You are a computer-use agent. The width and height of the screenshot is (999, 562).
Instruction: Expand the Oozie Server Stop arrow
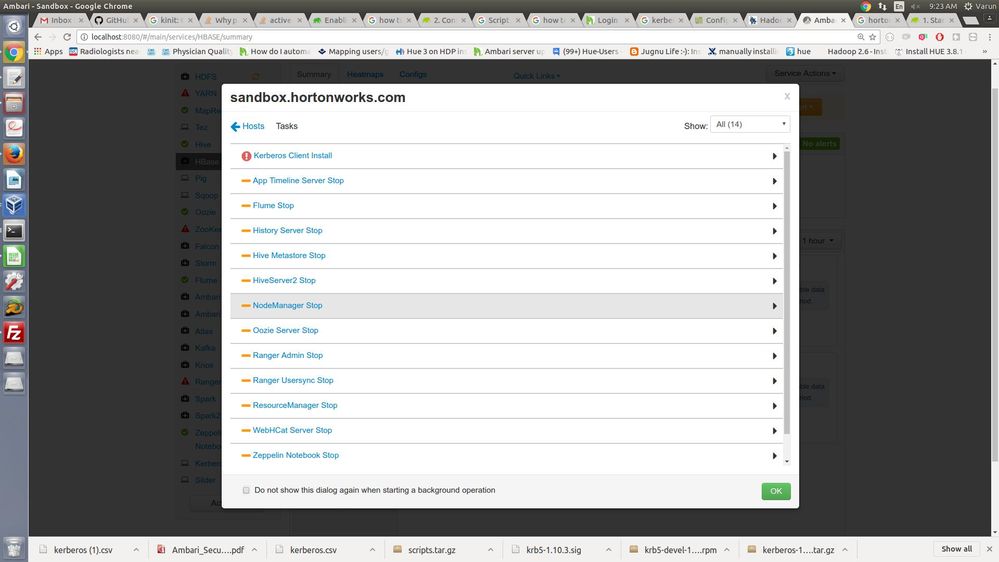(x=774, y=331)
